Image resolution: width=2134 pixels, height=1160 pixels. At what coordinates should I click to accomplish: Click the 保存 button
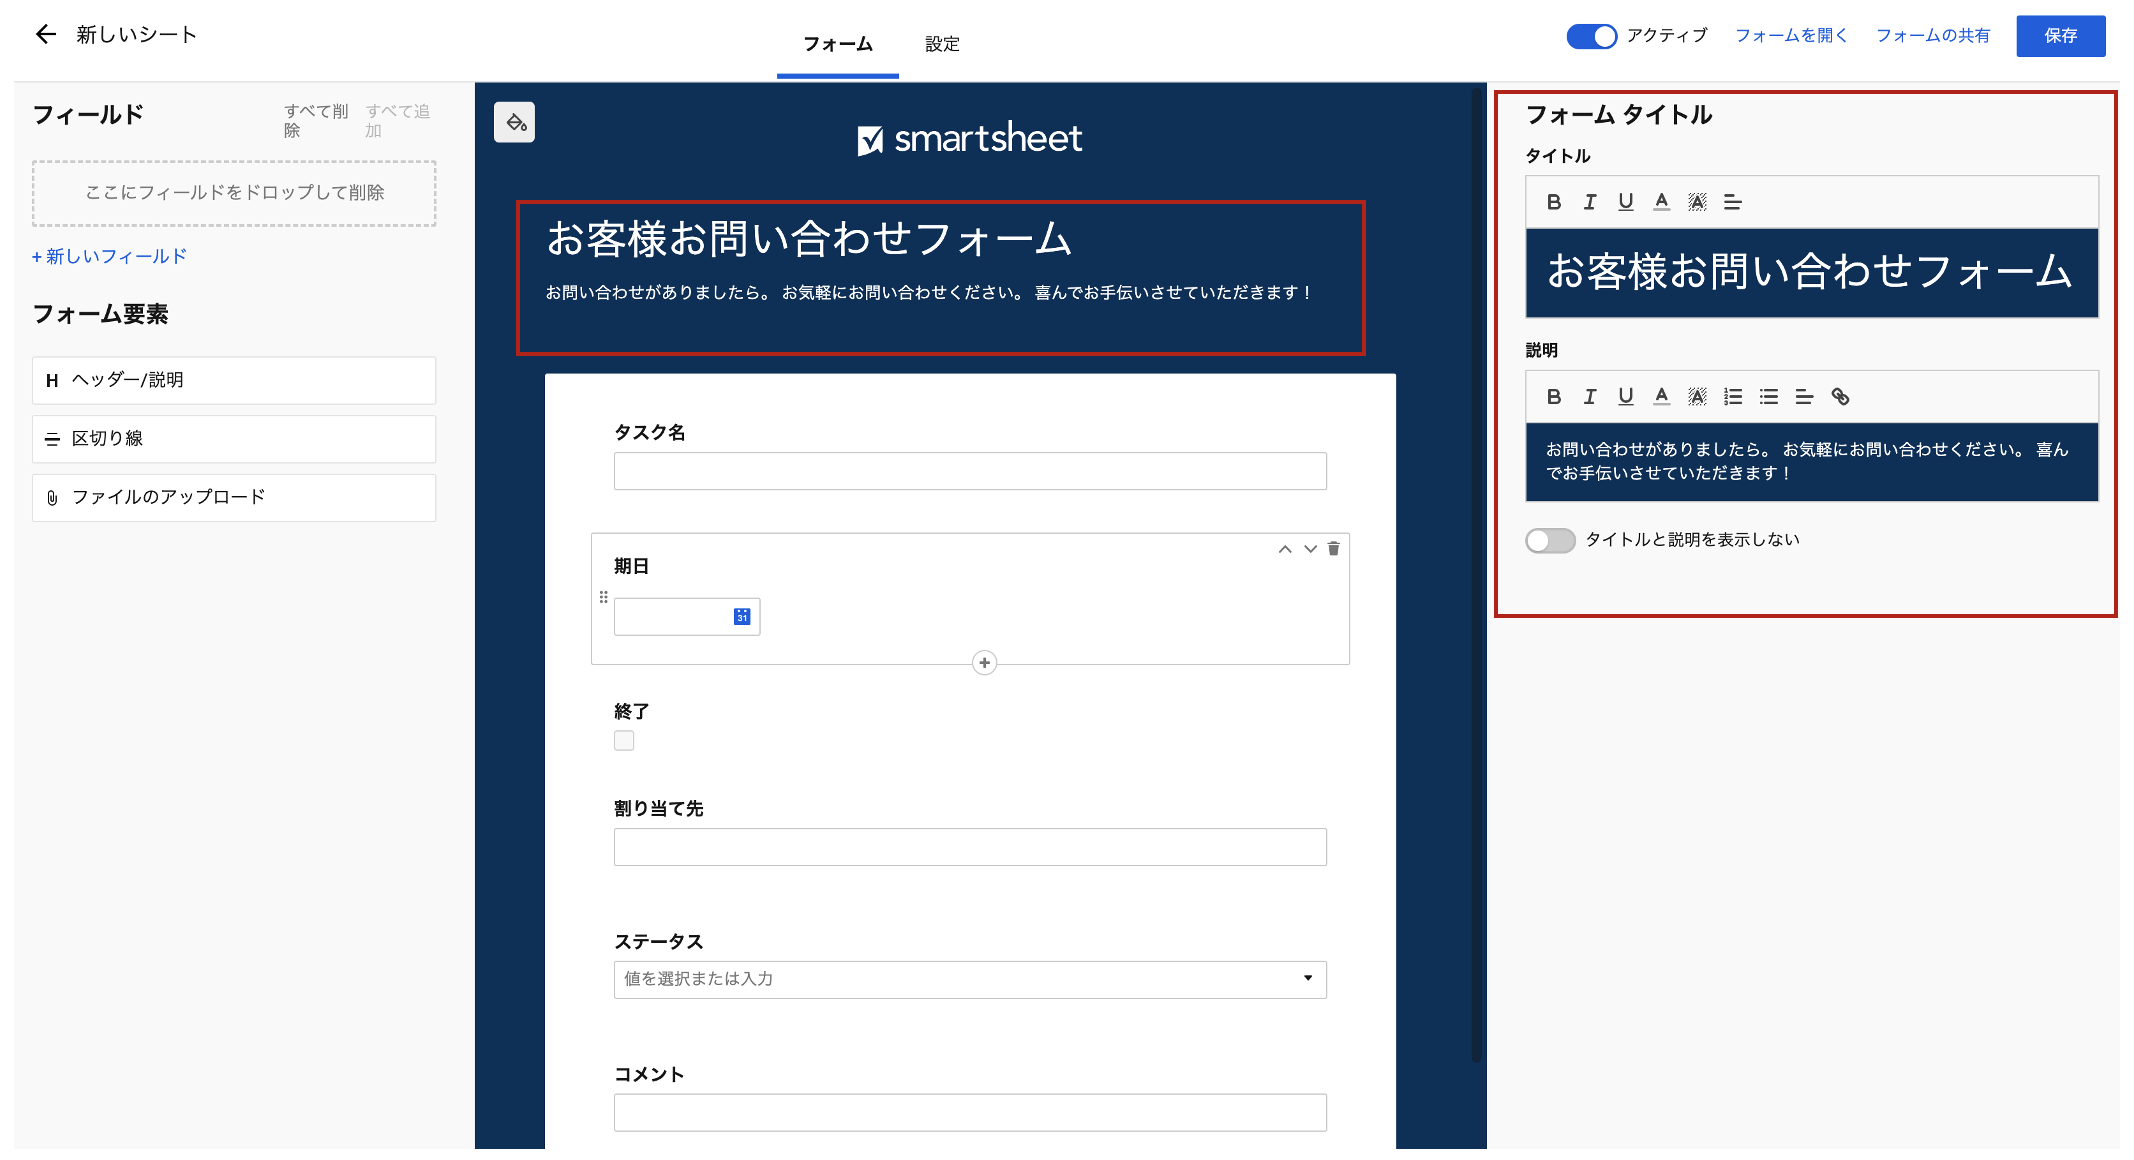(x=2060, y=36)
